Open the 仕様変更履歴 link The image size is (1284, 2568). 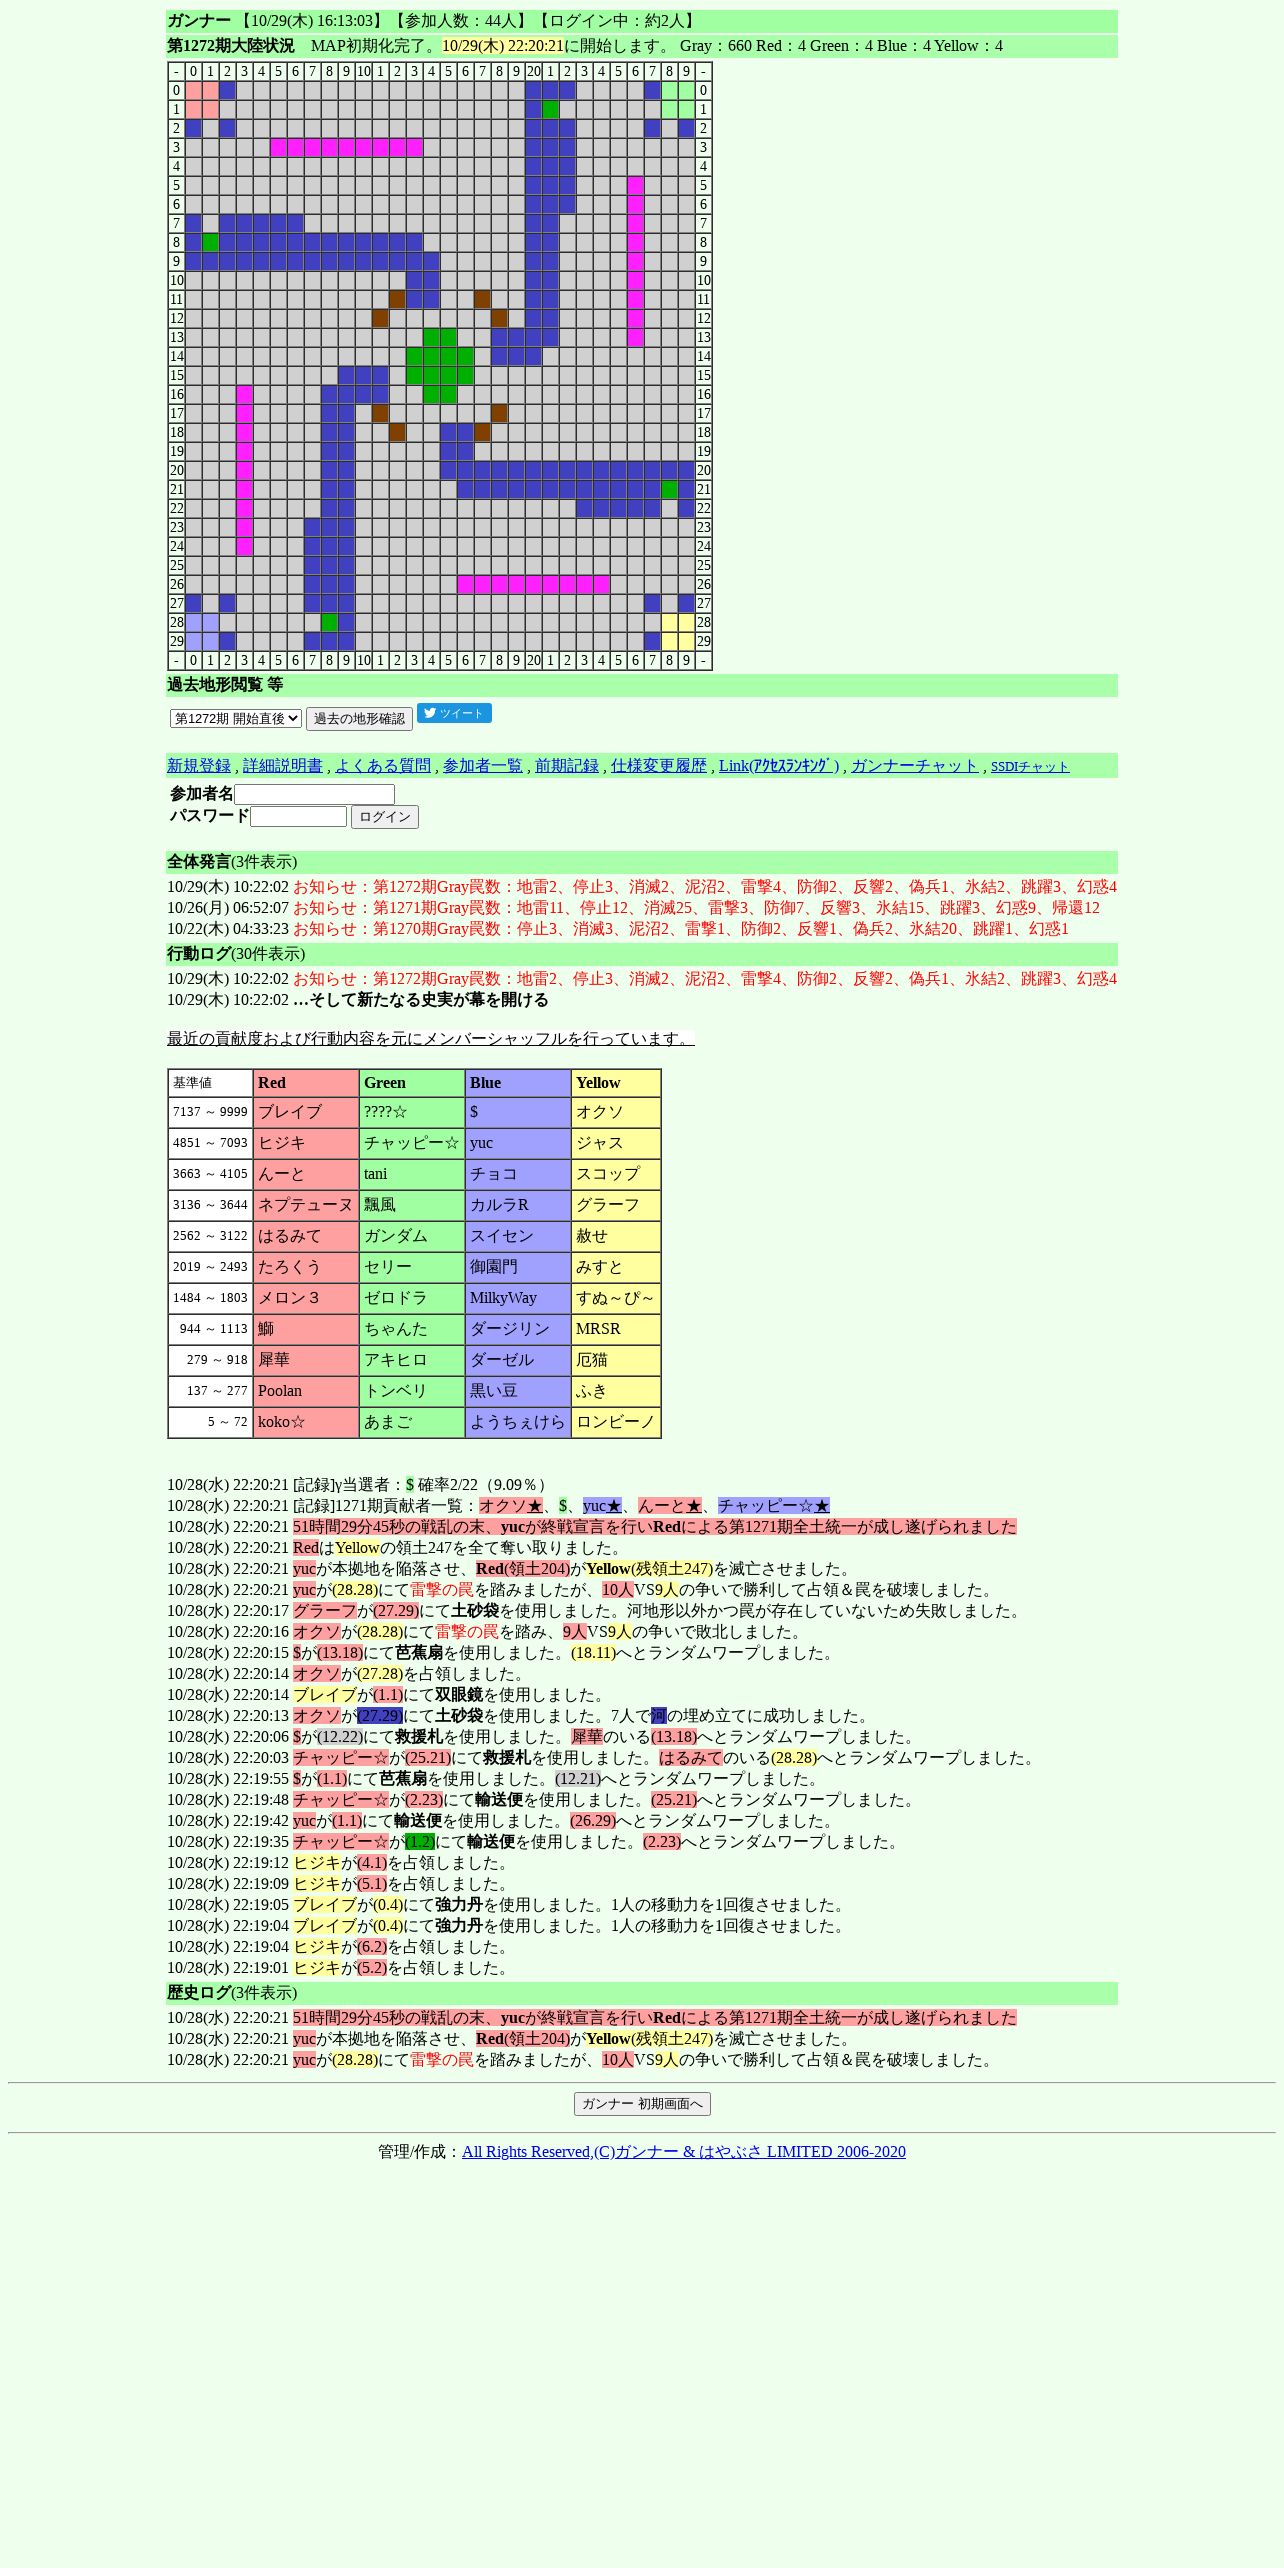[659, 766]
